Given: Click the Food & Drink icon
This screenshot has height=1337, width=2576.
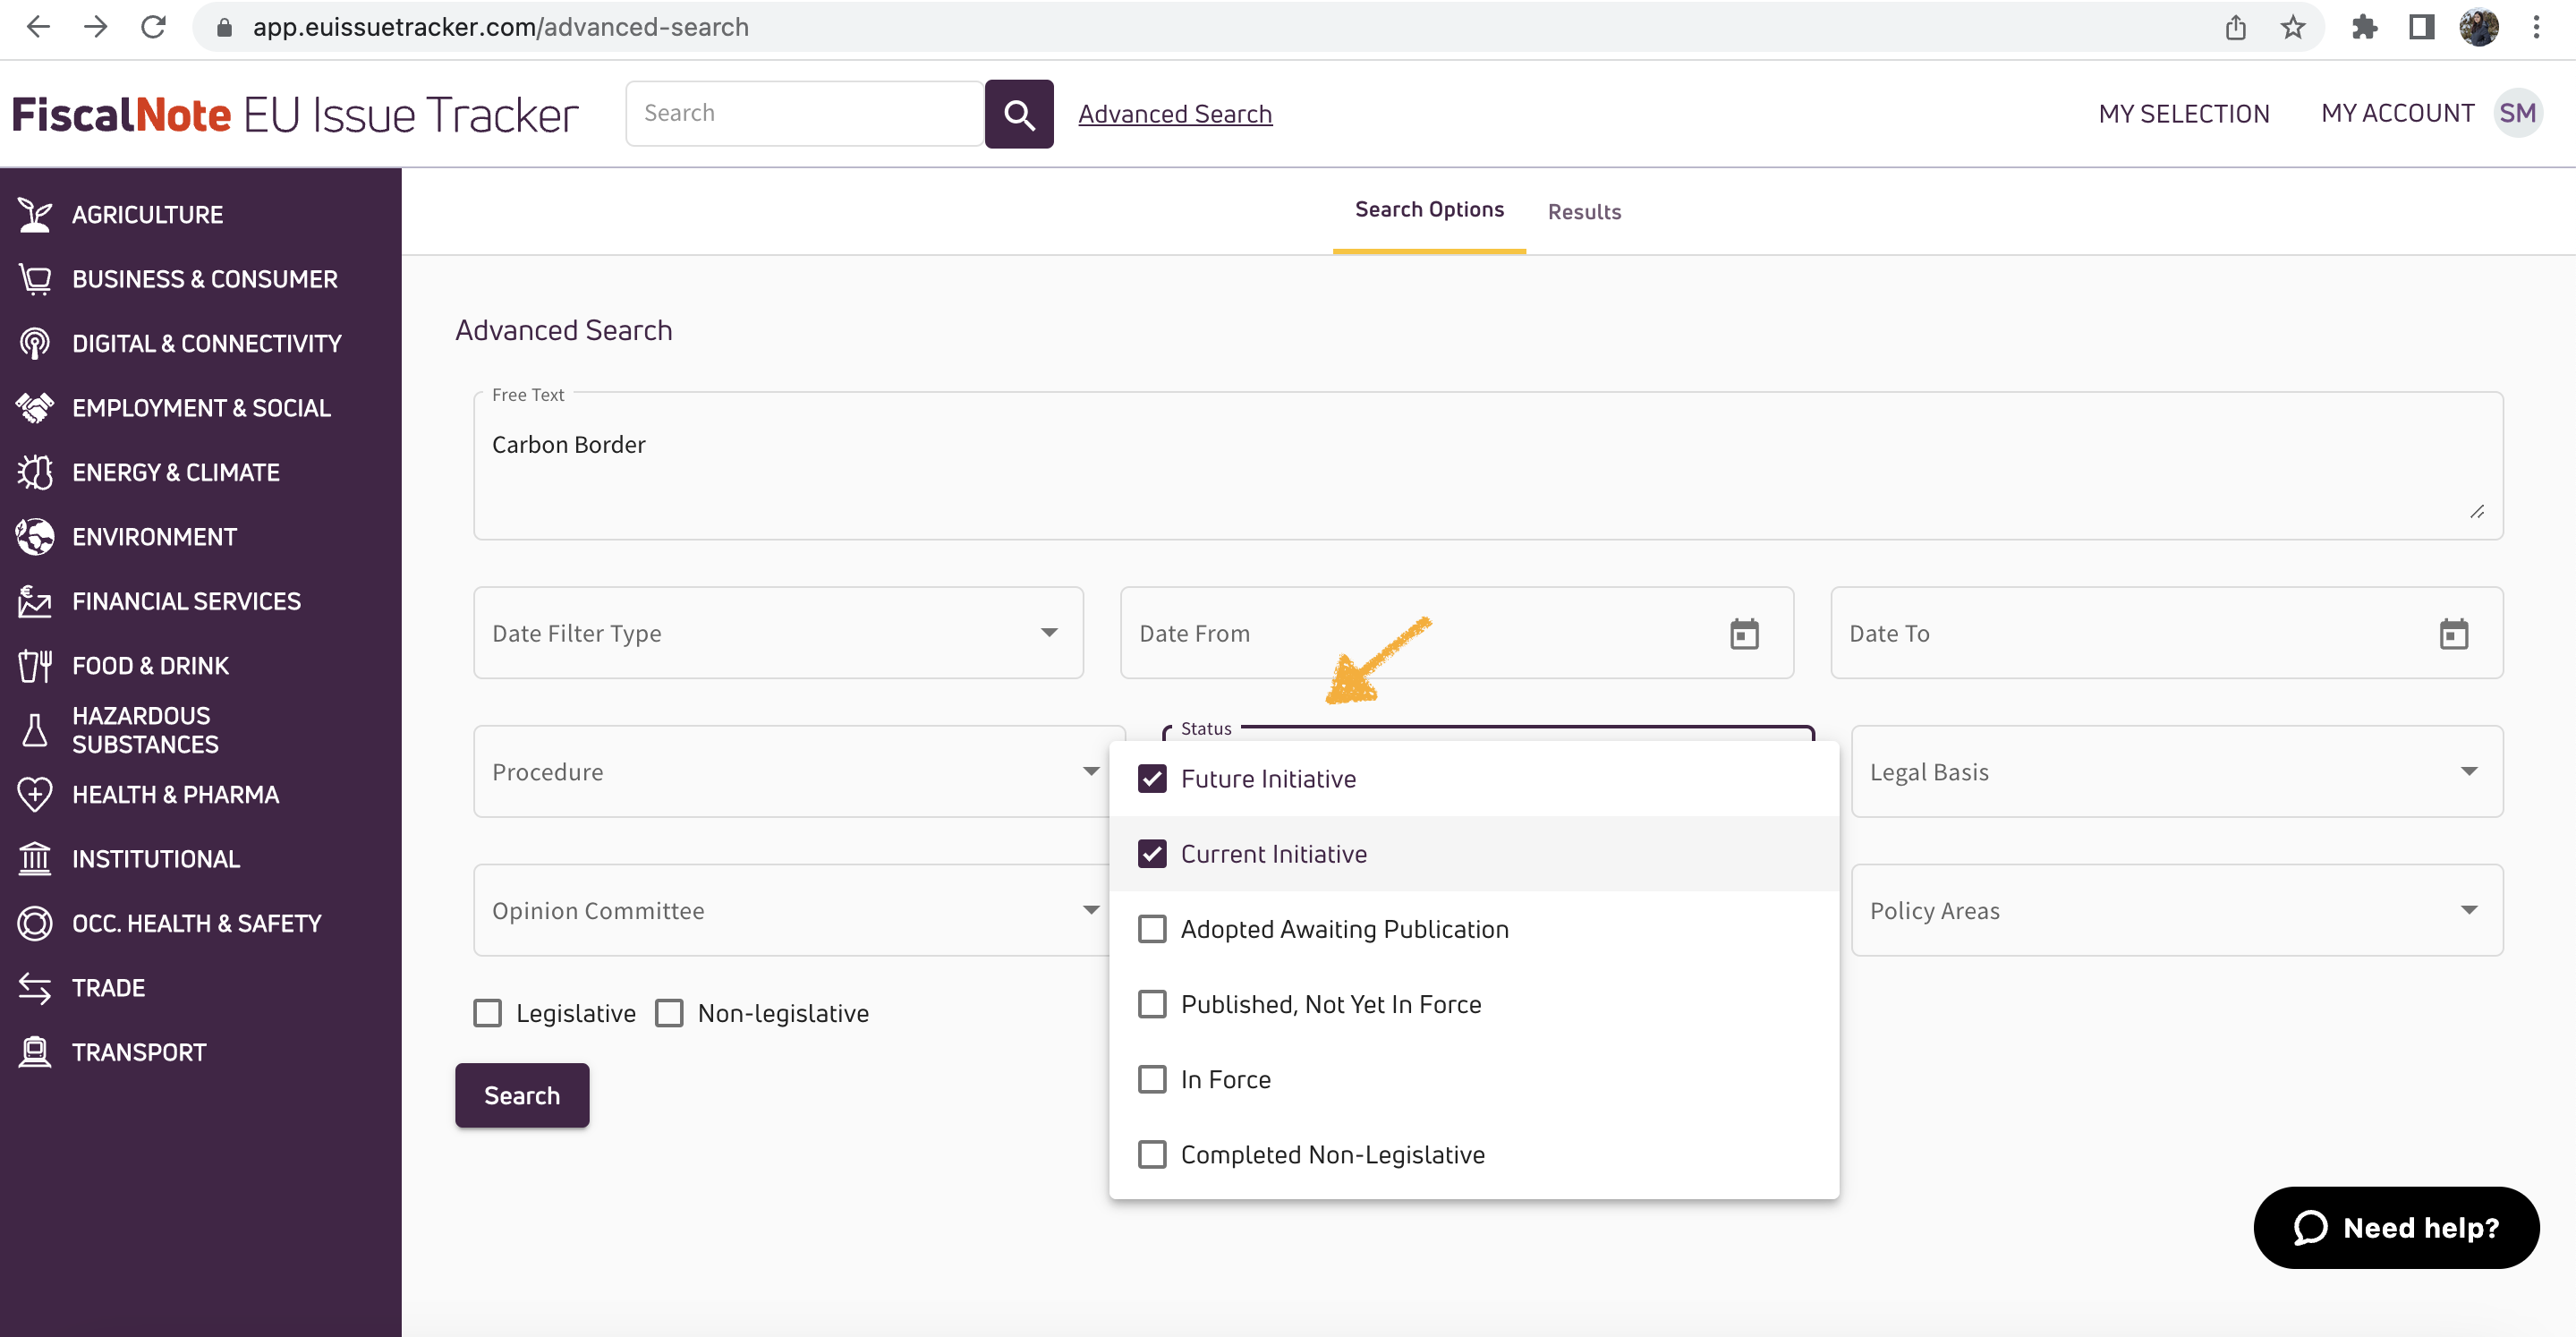Looking at the screenshot, I should coord(35,666).
